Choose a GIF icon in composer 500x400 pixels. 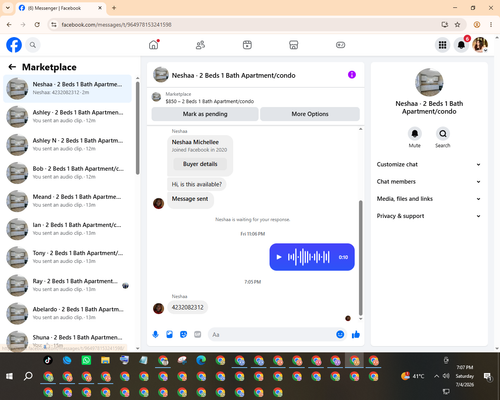coord(198,334)
